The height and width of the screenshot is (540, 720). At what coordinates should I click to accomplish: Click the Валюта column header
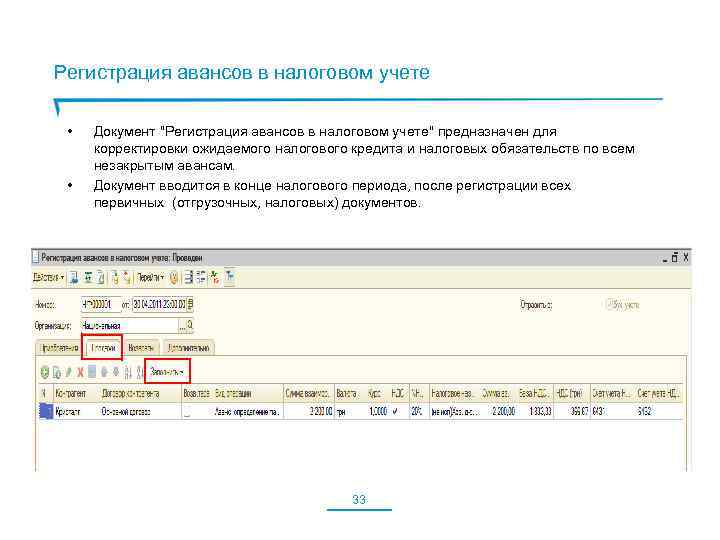pyautogui.click(x=350, y=394)
